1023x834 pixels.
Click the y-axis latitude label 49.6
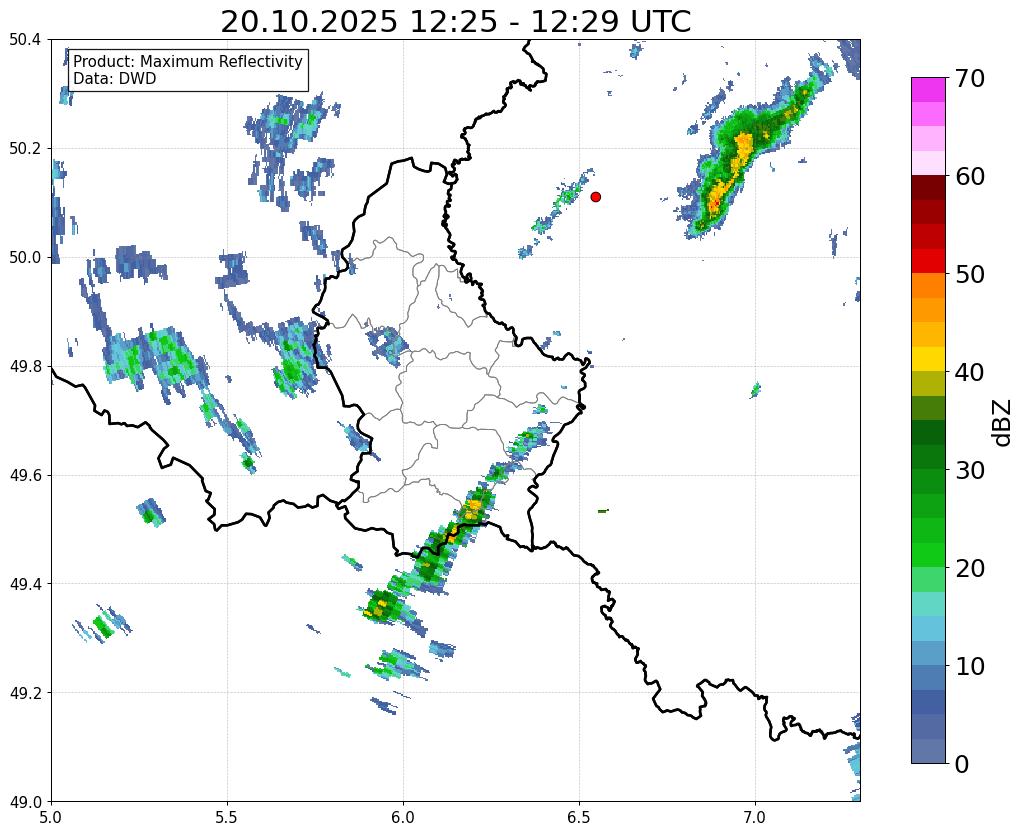[25, 476]
